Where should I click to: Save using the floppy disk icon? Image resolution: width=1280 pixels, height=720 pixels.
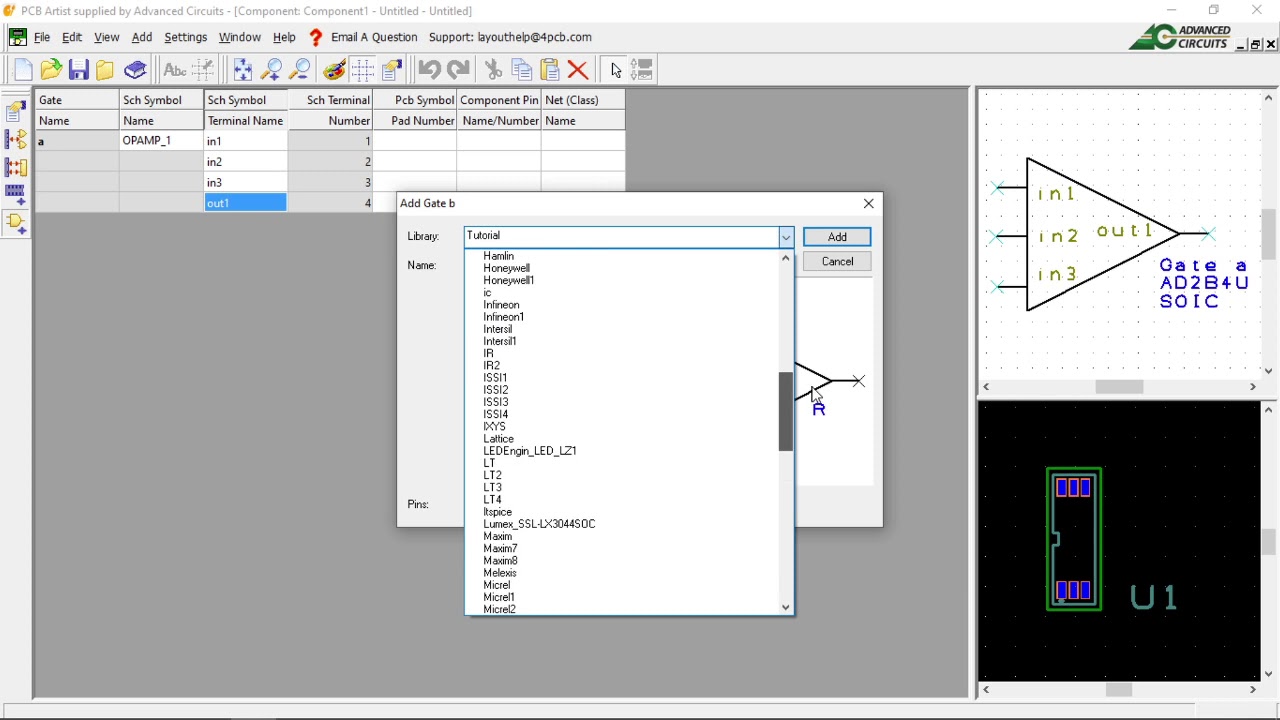(78, 69)
